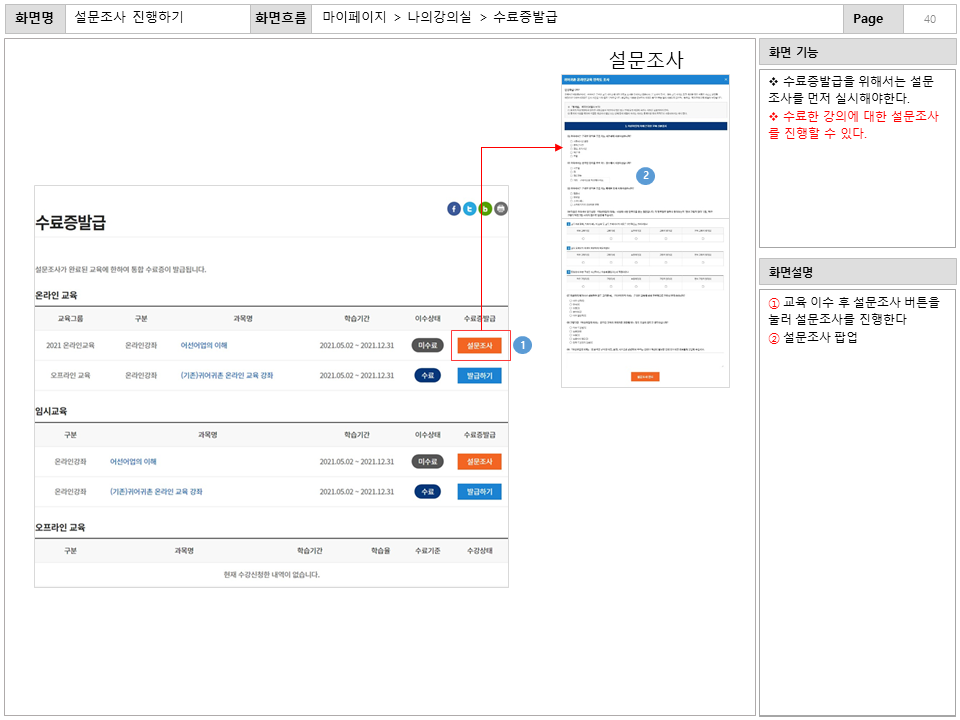The image size is (960, 720).
Task: Click blue callout marker number 2
Action: (646, 175)
